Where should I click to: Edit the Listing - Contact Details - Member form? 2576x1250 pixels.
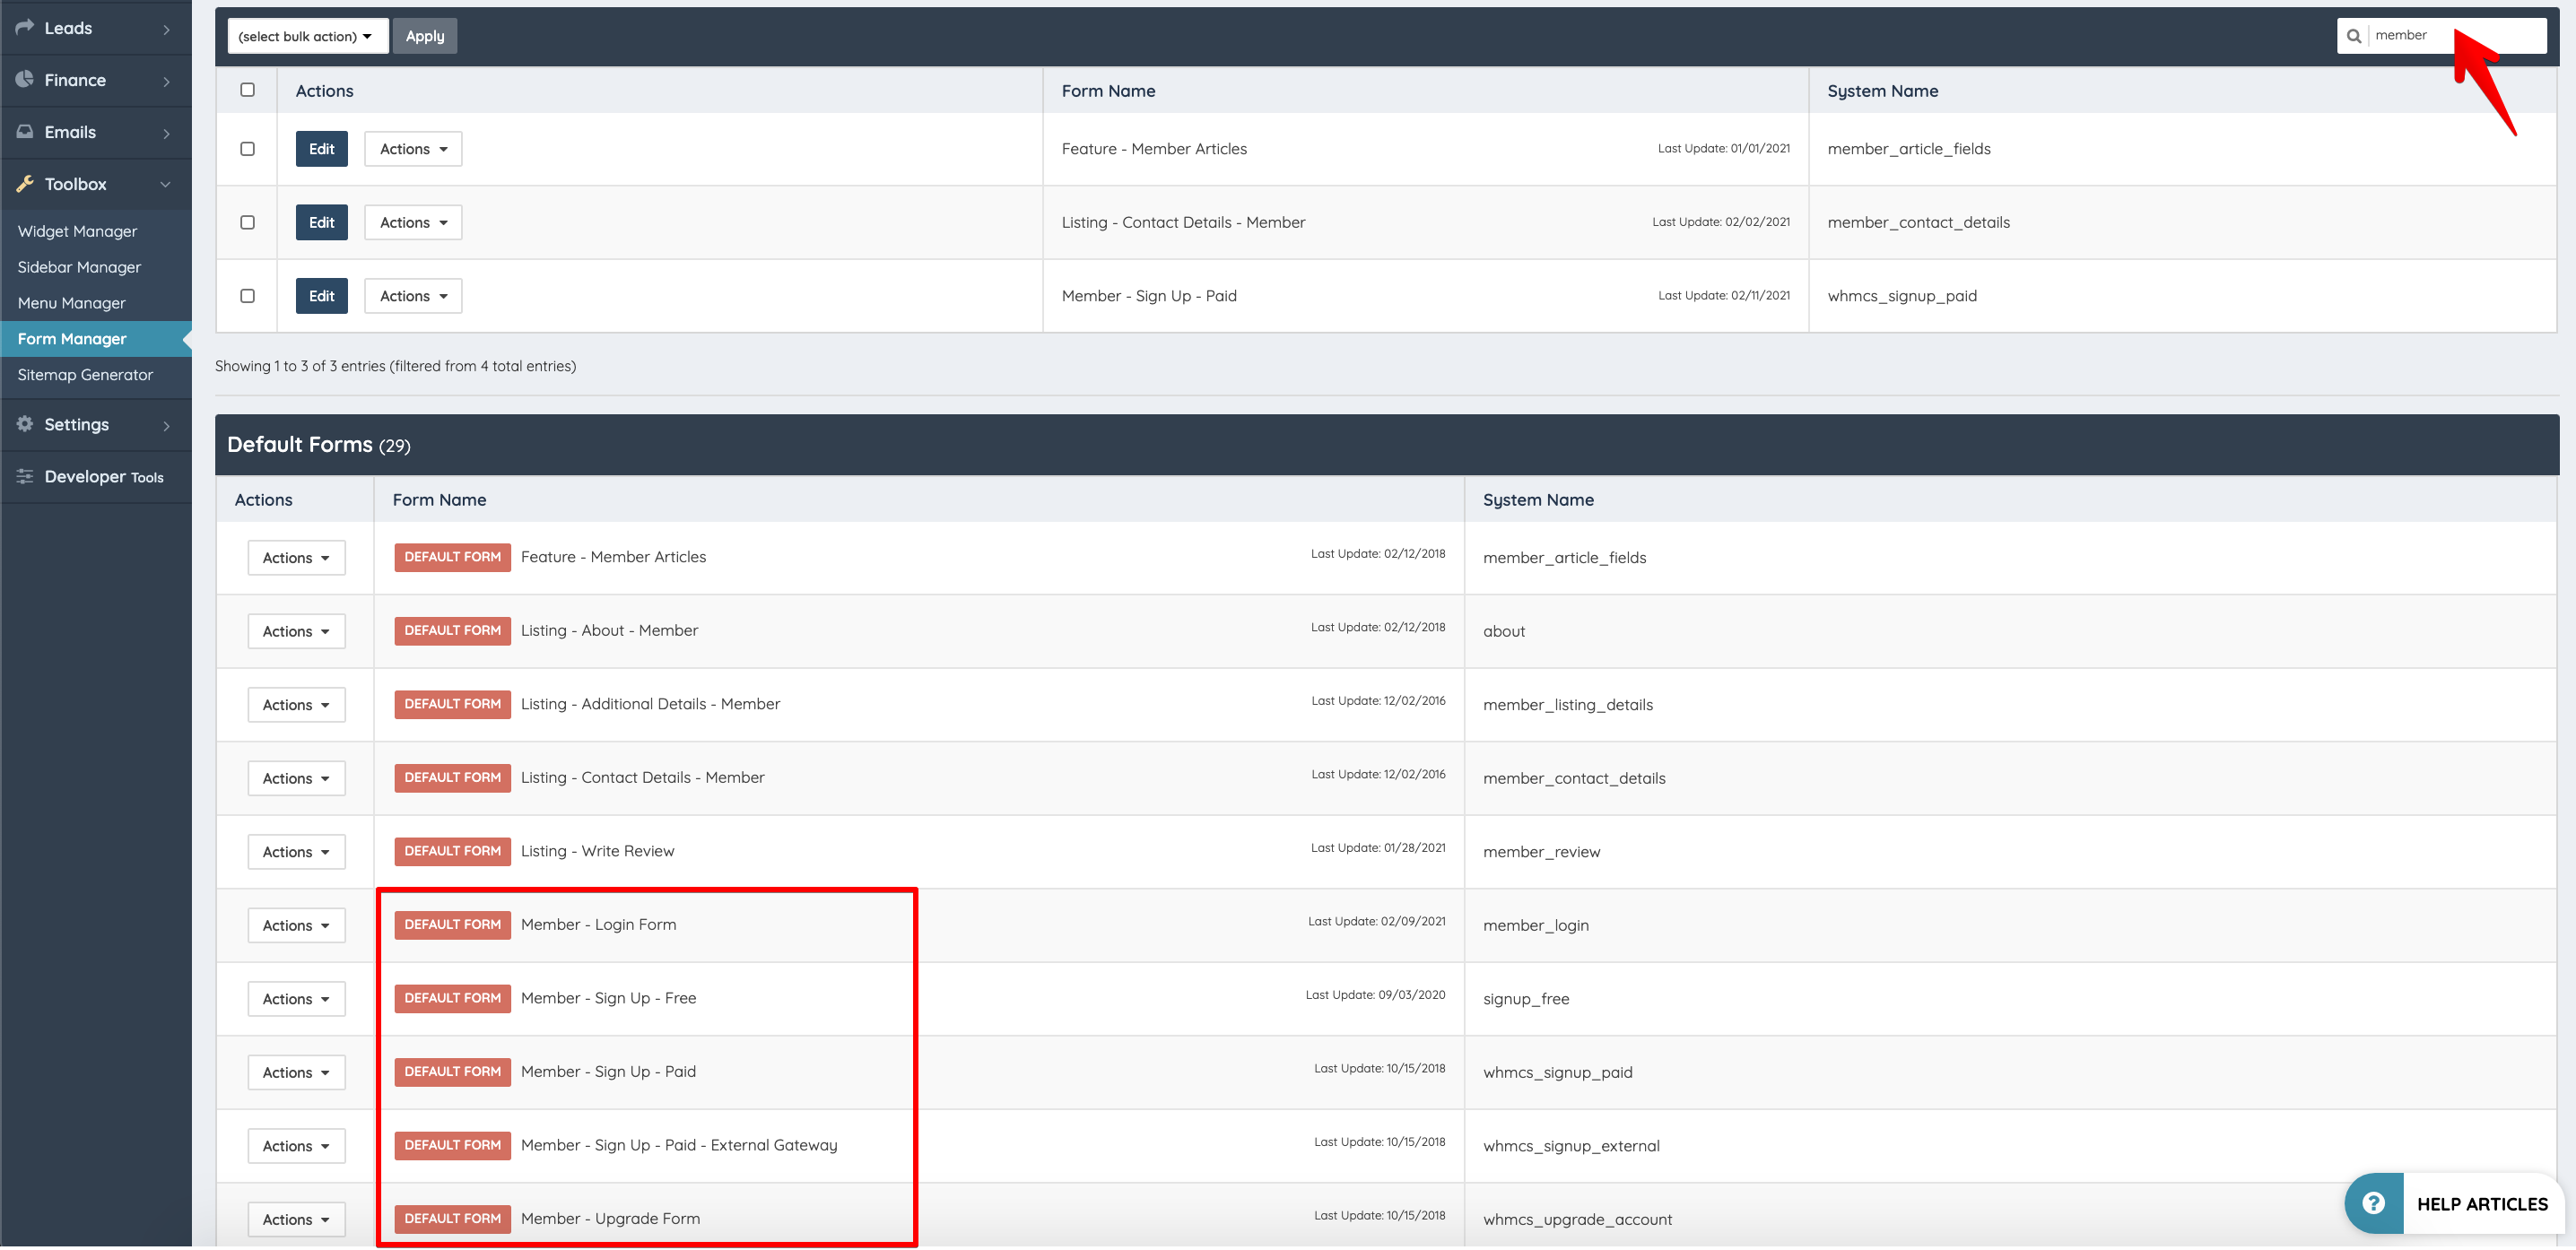point(321,222)
